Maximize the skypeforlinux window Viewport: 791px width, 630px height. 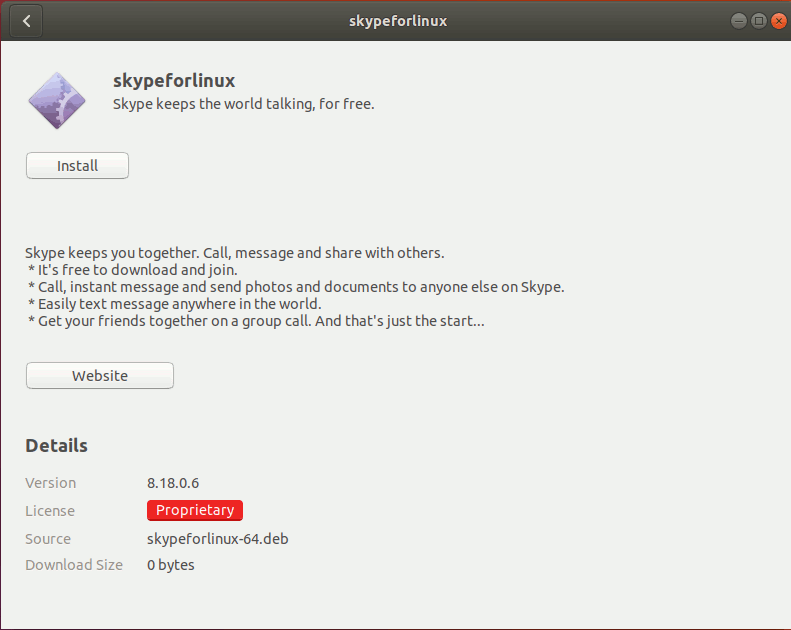pyautogui.click(x=759, y=21)
